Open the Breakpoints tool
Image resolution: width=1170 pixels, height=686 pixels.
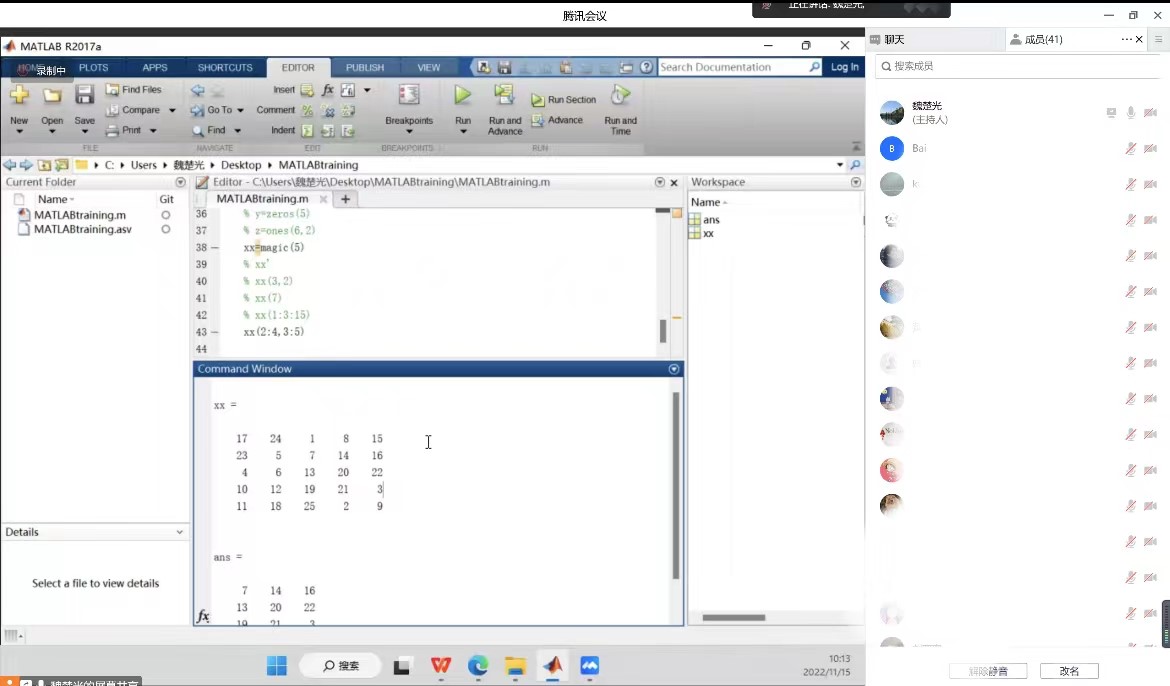pos(408,96)
